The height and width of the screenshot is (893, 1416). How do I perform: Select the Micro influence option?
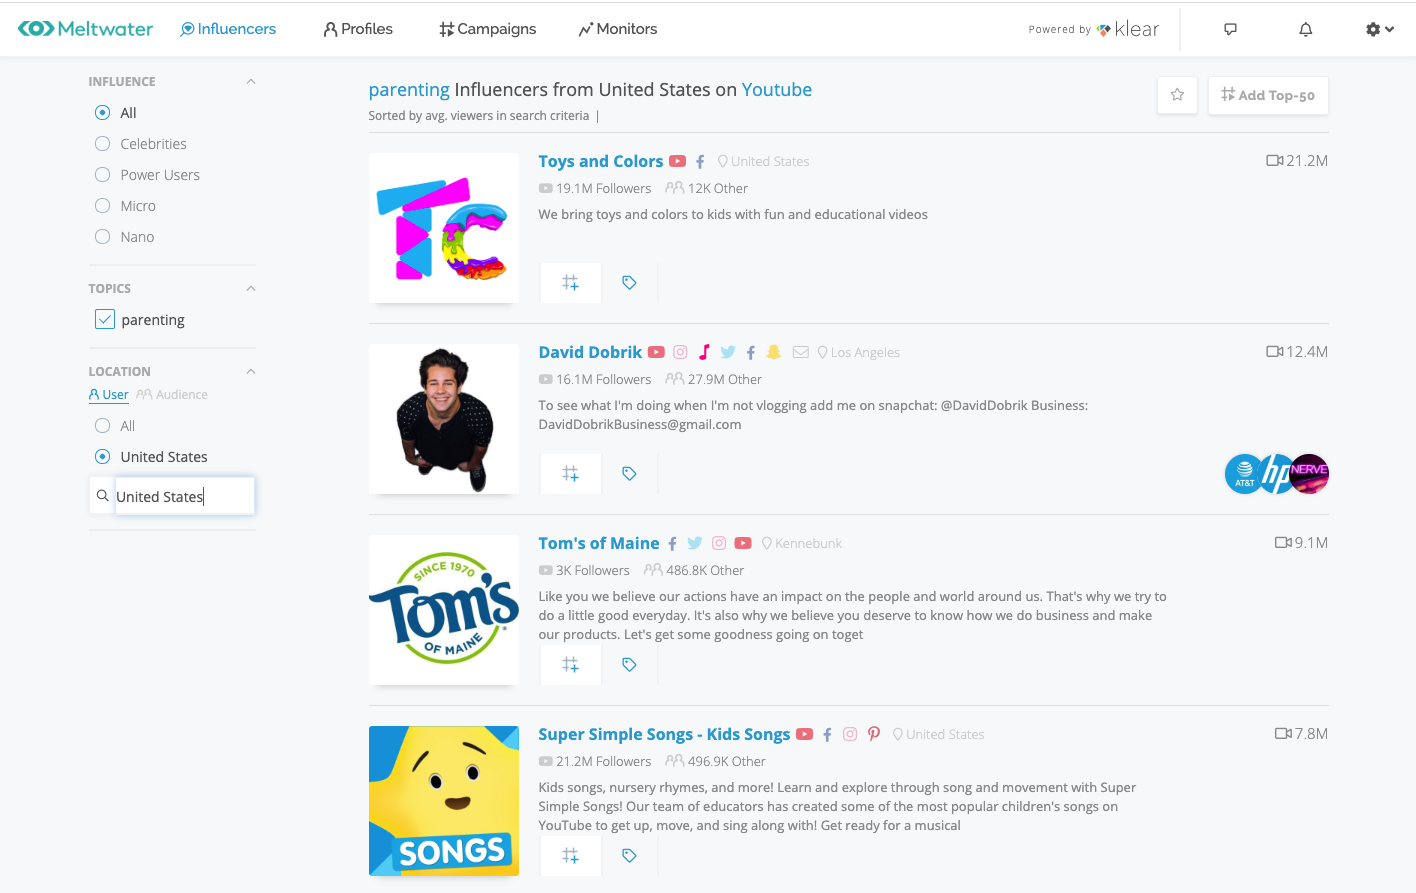click(x=102, y=206)
